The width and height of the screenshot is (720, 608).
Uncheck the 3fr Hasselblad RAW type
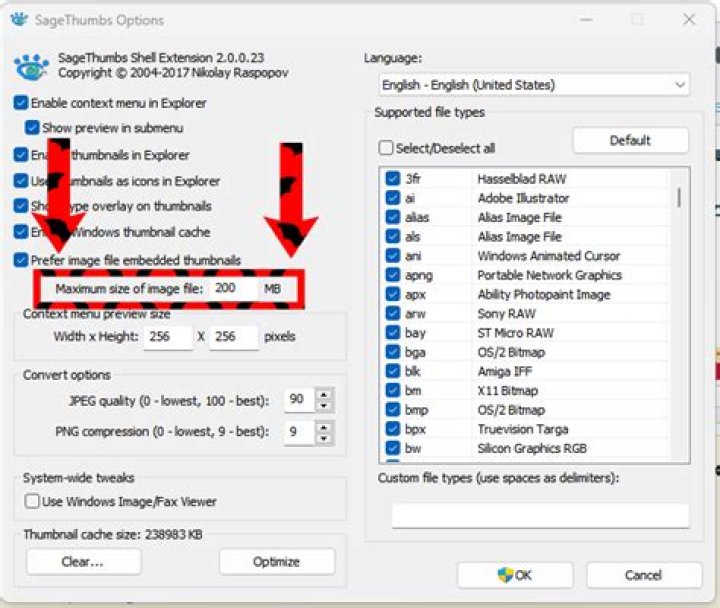click(393, 178)
